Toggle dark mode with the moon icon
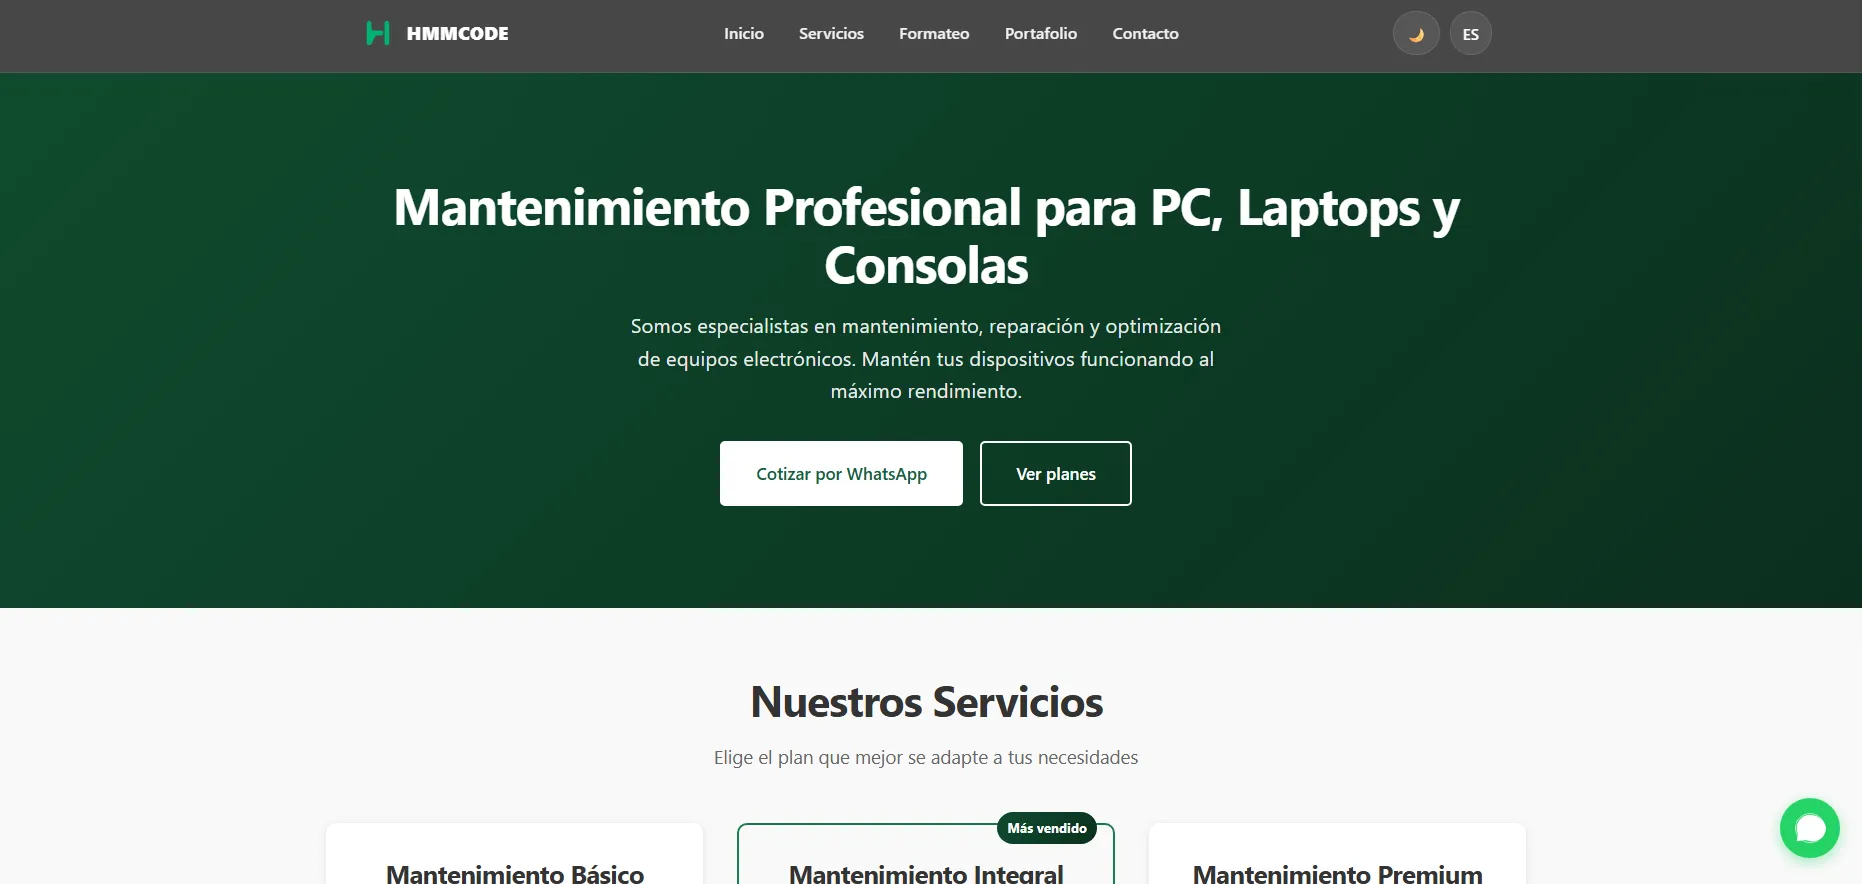Screen dimensions: 1864x884 coord(1416,34)
